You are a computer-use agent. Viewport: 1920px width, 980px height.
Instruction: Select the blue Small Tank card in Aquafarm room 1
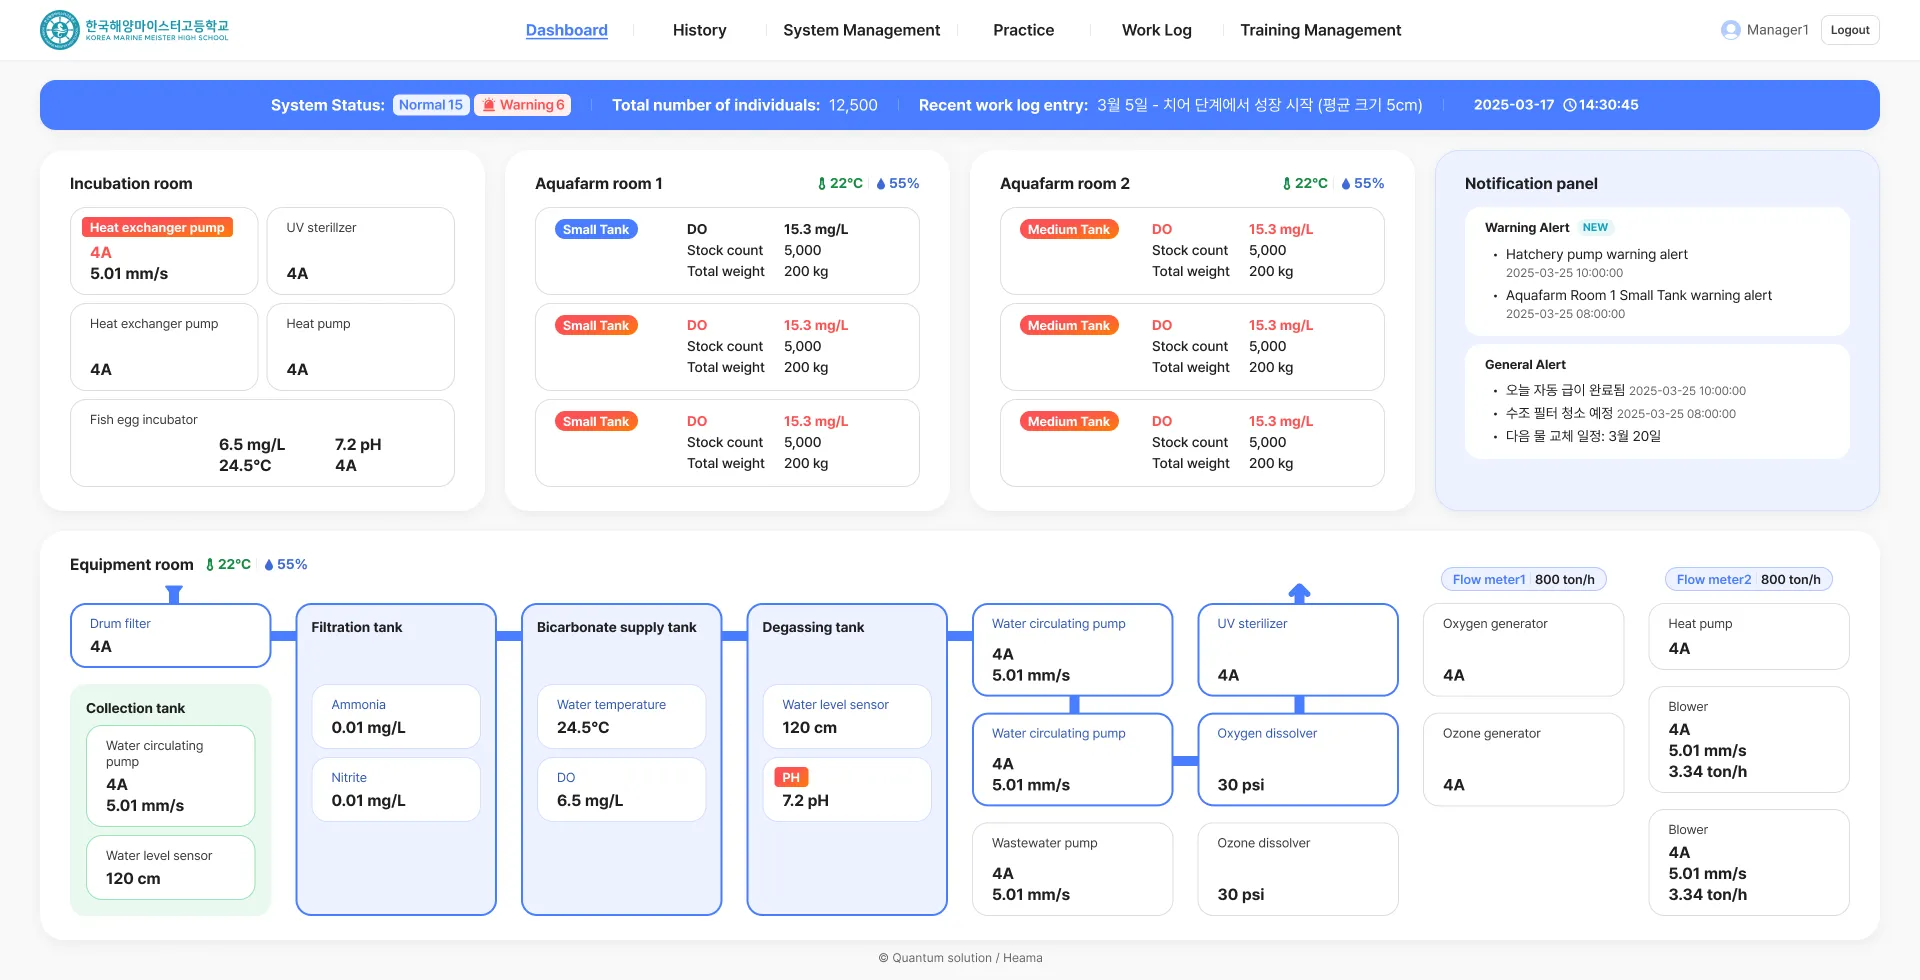[727, 251]
